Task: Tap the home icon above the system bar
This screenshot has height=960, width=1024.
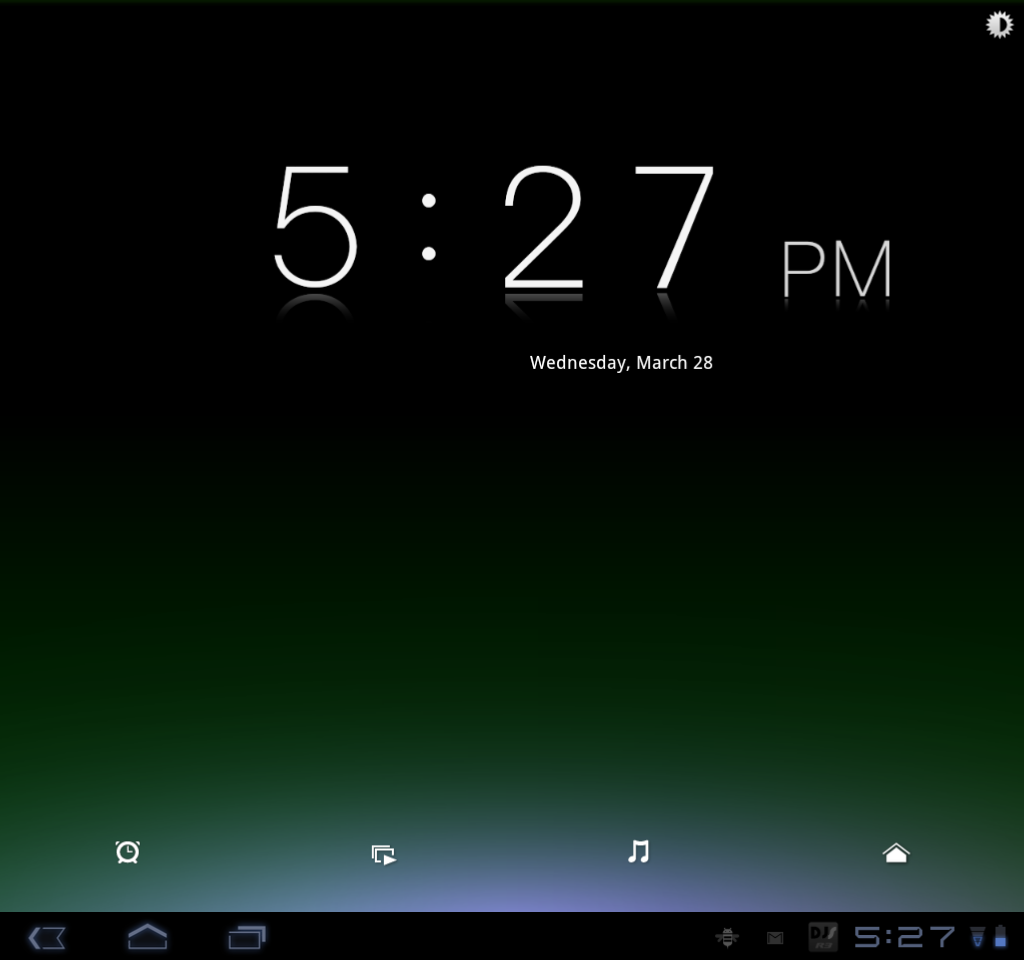Action: (895, 852)
